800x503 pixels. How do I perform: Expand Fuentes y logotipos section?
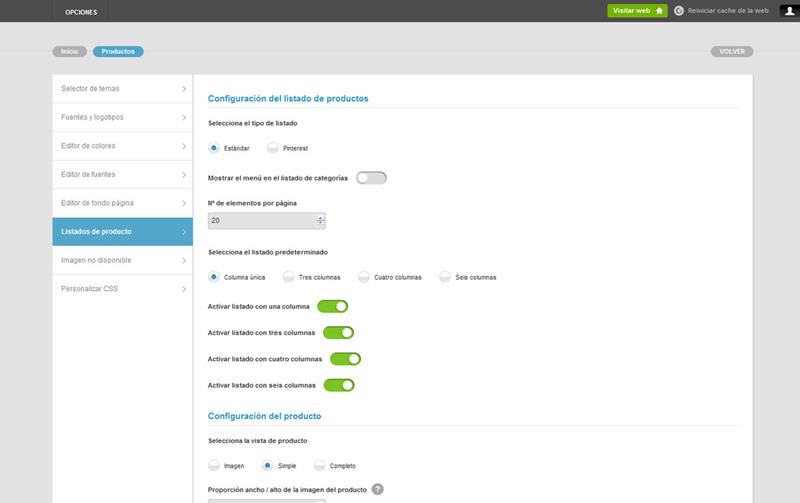[x=122, y=118]
